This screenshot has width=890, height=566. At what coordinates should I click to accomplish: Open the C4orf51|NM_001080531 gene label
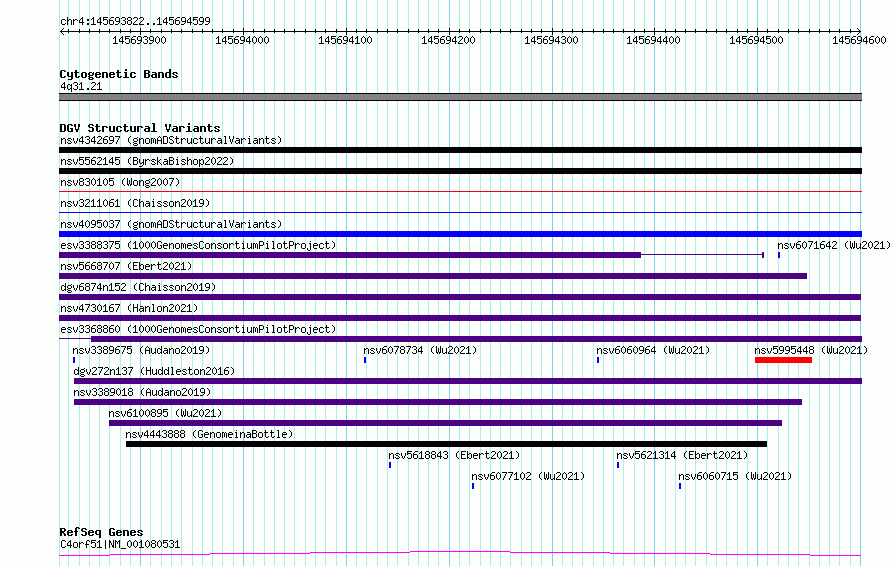pyautogui.click(x=120, y=544)
